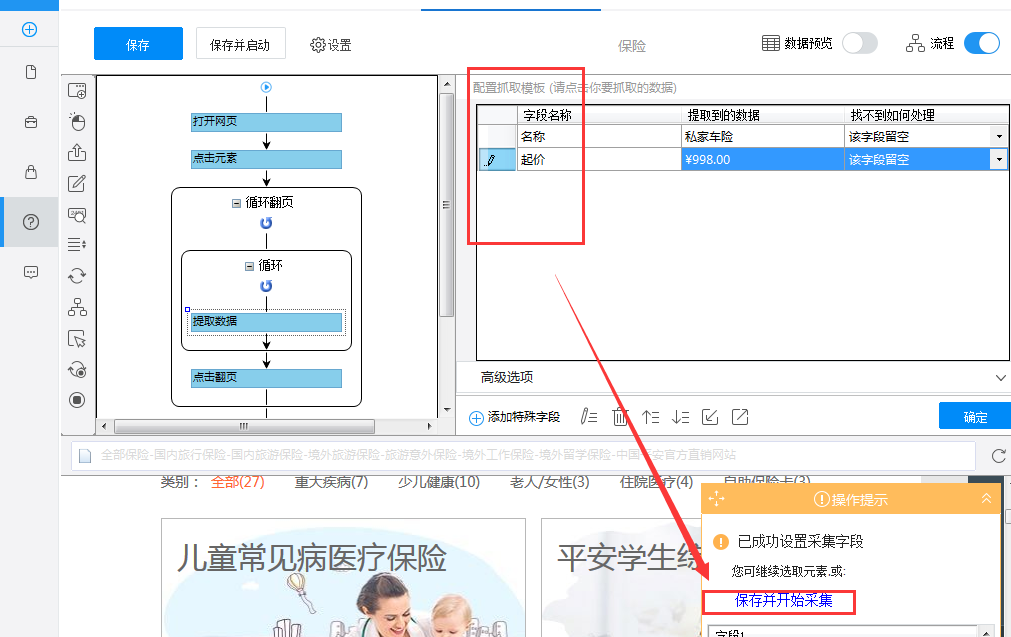Click the refresh page icon beside the URL bar
1011x637 pixels.
(999, 456)
